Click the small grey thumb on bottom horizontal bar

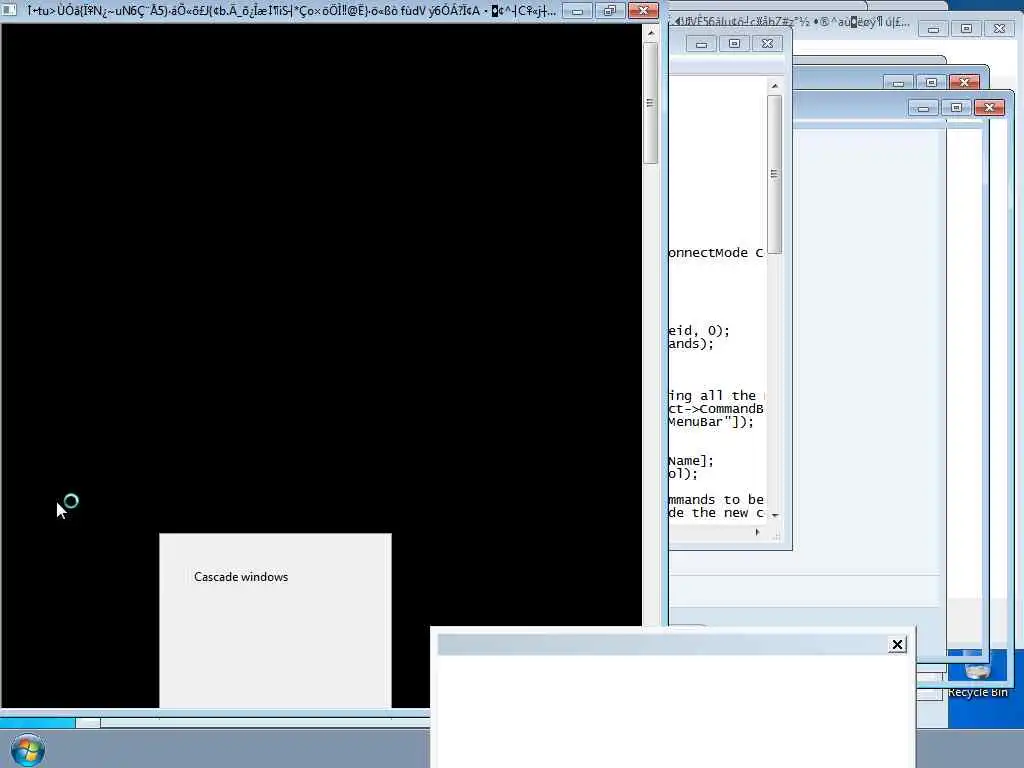(x=88, y=722)
